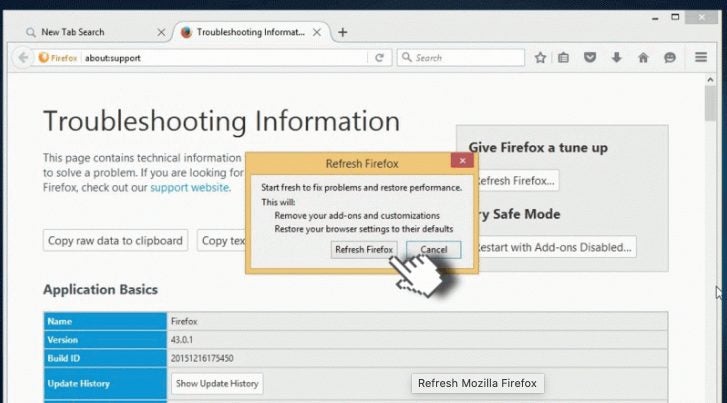Click the Refresh Mozilla Firefox tooltip label
727x403 pixels.
coord(477,384)
